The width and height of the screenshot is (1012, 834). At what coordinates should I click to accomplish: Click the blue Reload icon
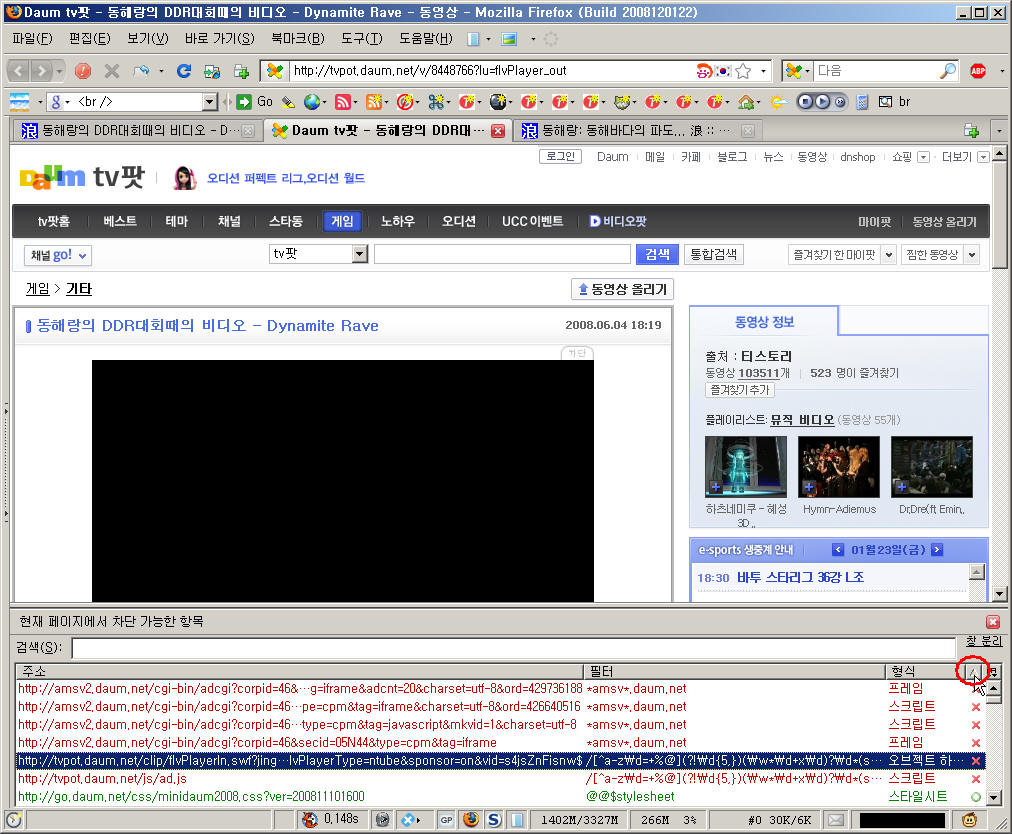(x=183, y=71)
